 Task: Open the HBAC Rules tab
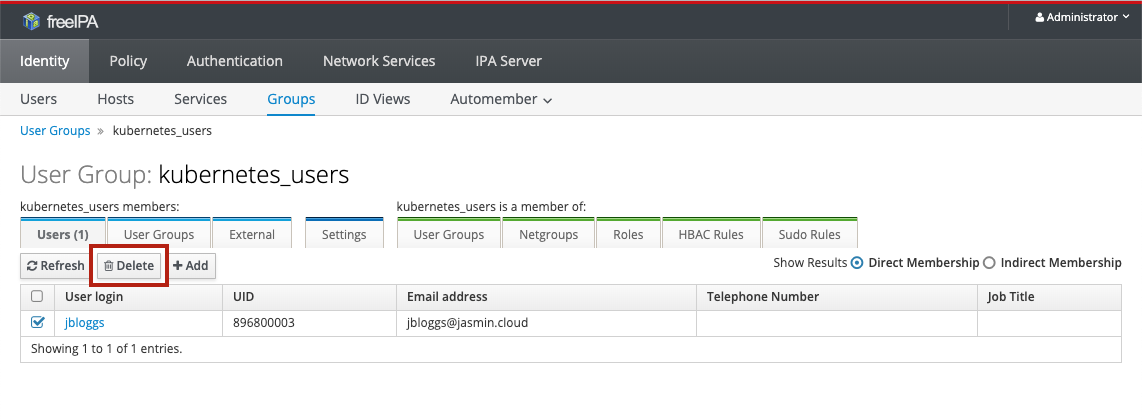click(x=711, y=234)
